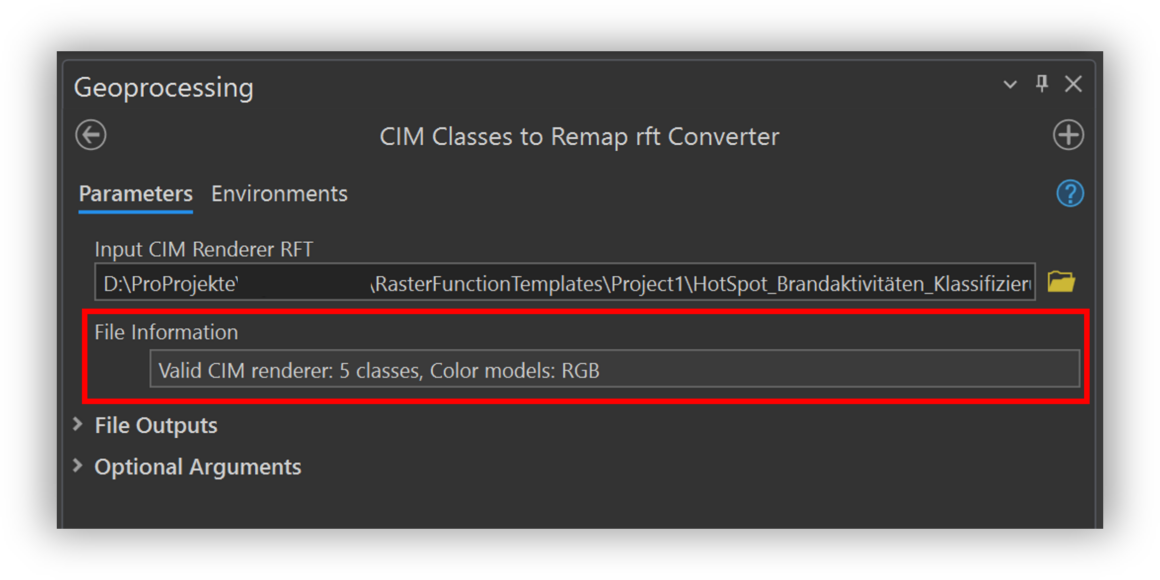Screen dimensions: 1160x580
Task: Open the tool help question mark
Action: (1070, 194)
